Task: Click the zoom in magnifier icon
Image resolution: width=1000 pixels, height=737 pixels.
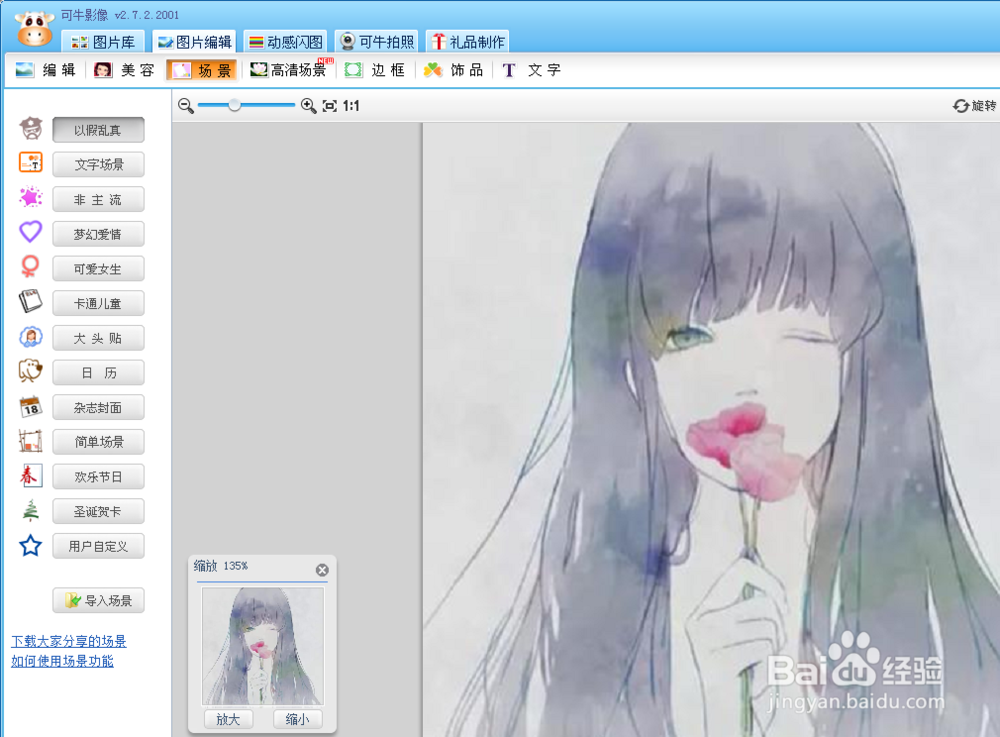Action: (x=308, y=106)
